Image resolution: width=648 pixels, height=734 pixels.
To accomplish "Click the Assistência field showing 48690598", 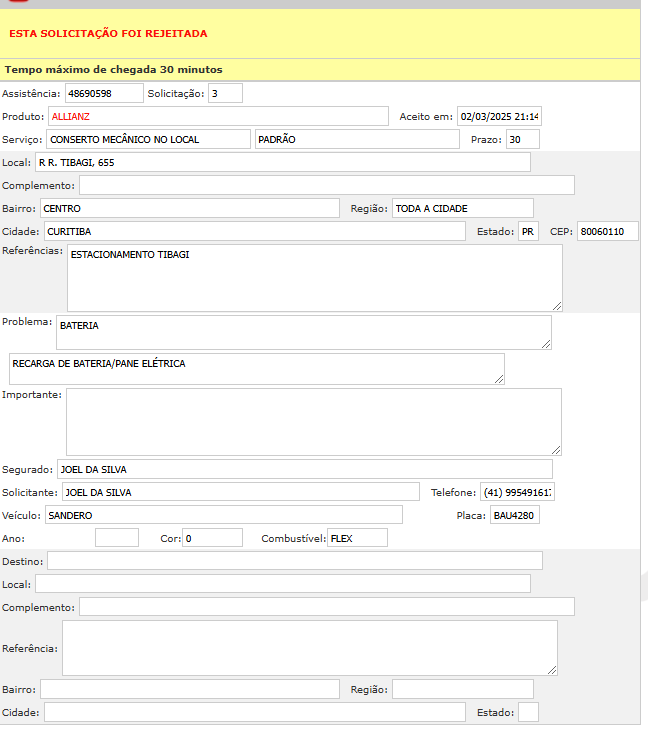I will (104, 93).
